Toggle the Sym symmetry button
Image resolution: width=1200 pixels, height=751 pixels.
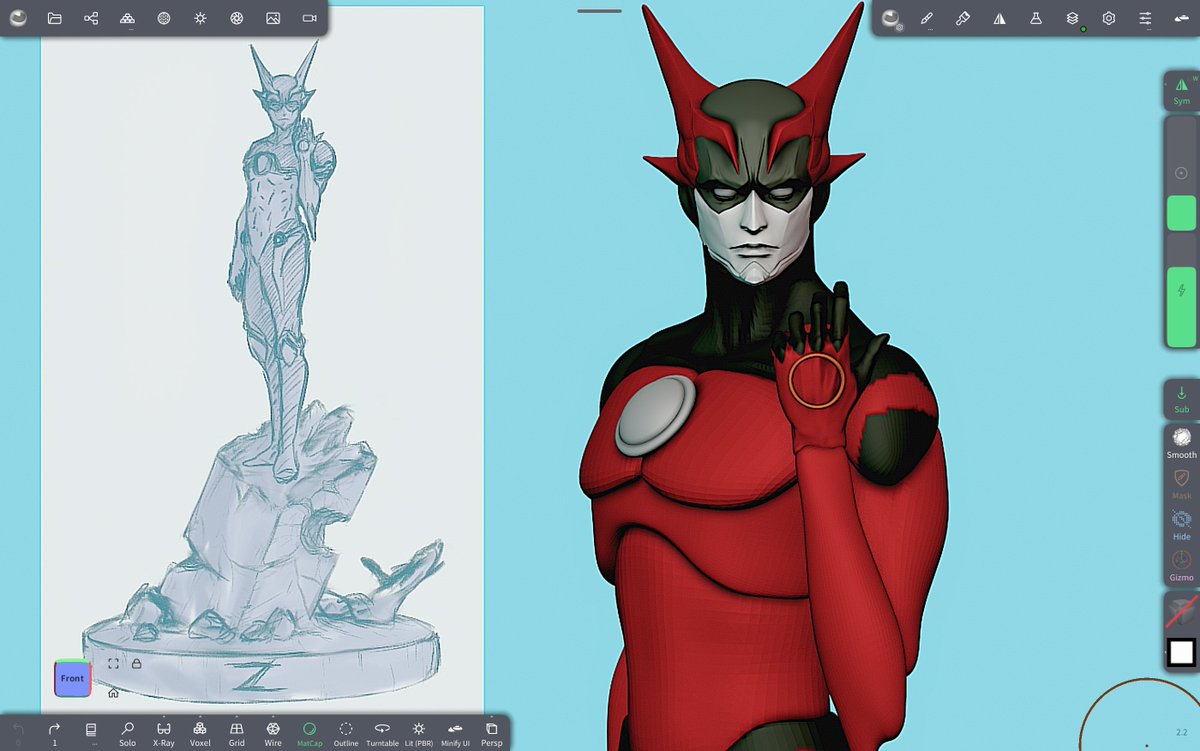coord(1182,91)
